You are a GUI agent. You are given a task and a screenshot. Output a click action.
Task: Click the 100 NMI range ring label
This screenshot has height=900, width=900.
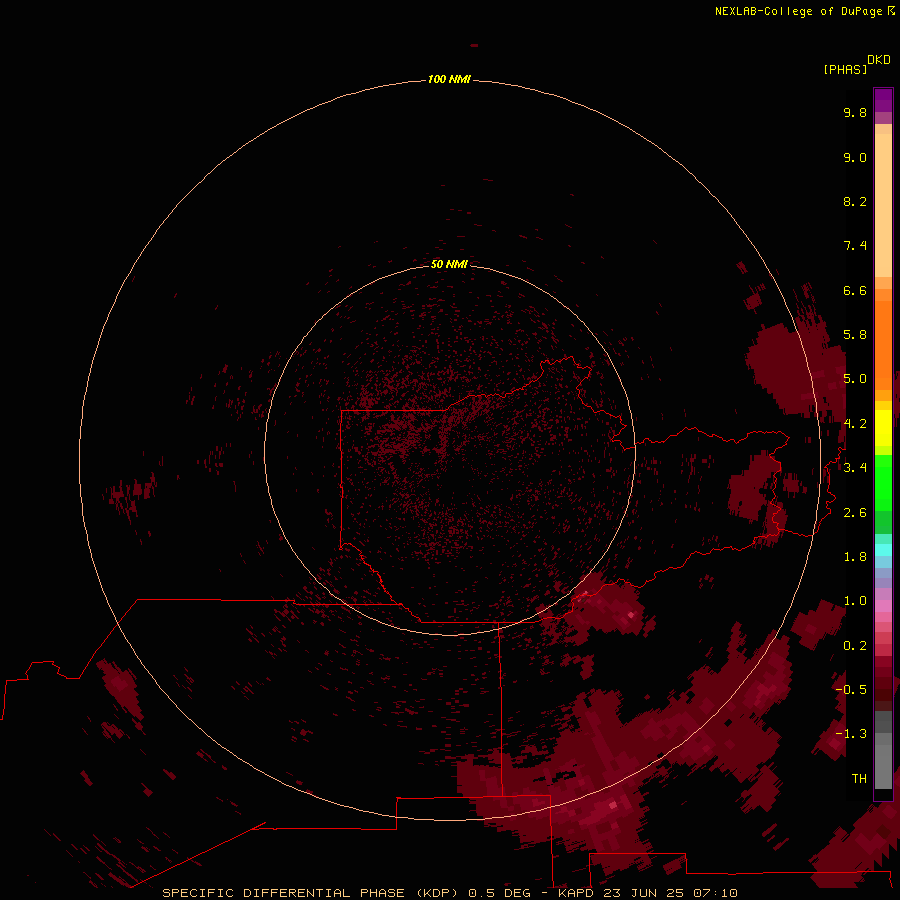click(449, 79)
